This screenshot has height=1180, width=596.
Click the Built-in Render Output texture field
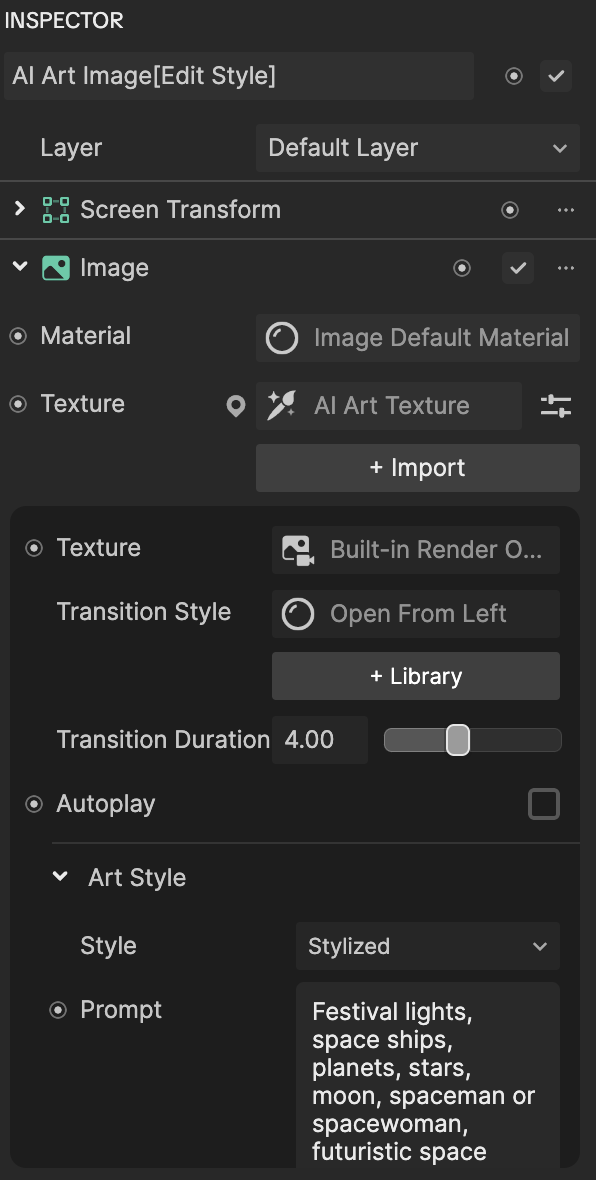click(415, 550)
